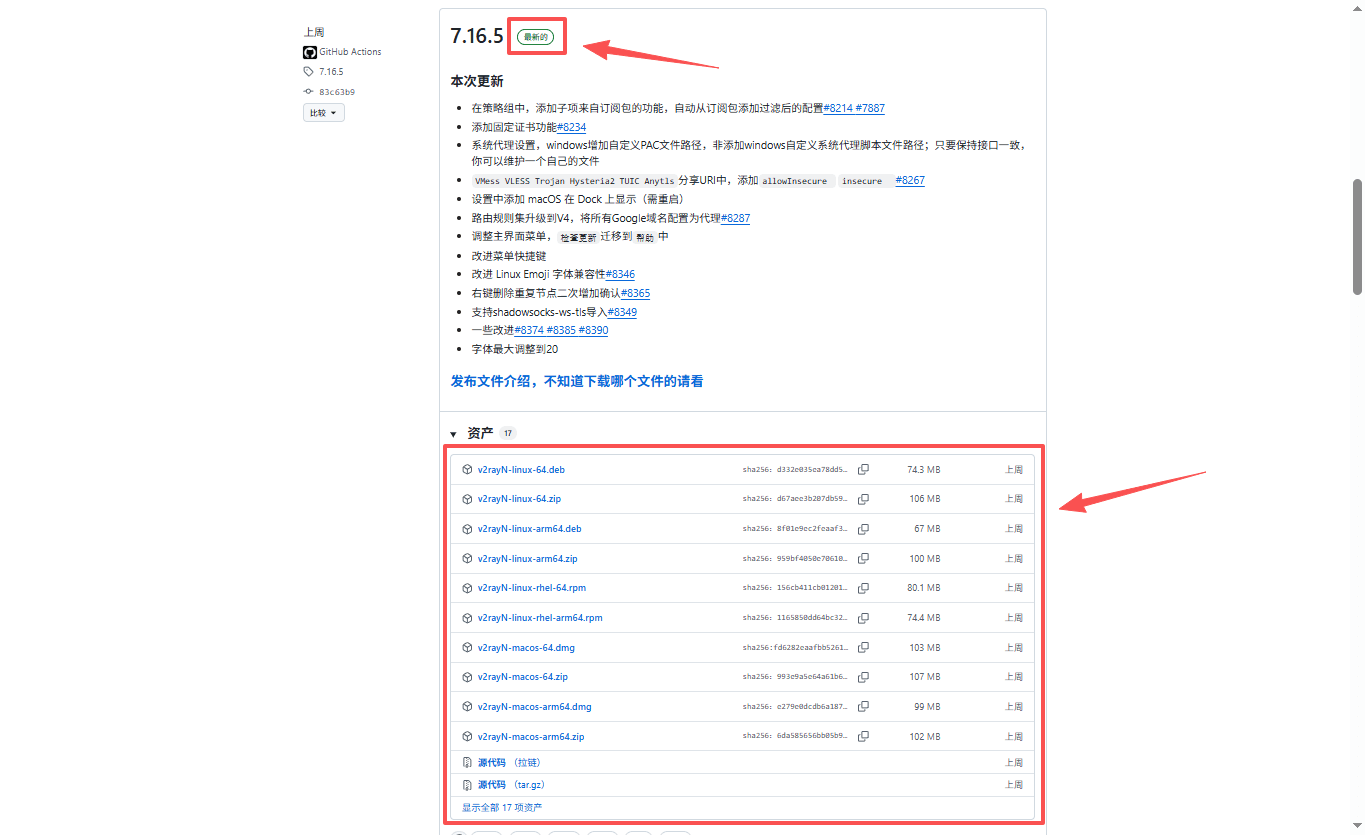The image size is (1365, 835).
Task: Click the tag icon next to 7.16.5
Action: (309, 72)
